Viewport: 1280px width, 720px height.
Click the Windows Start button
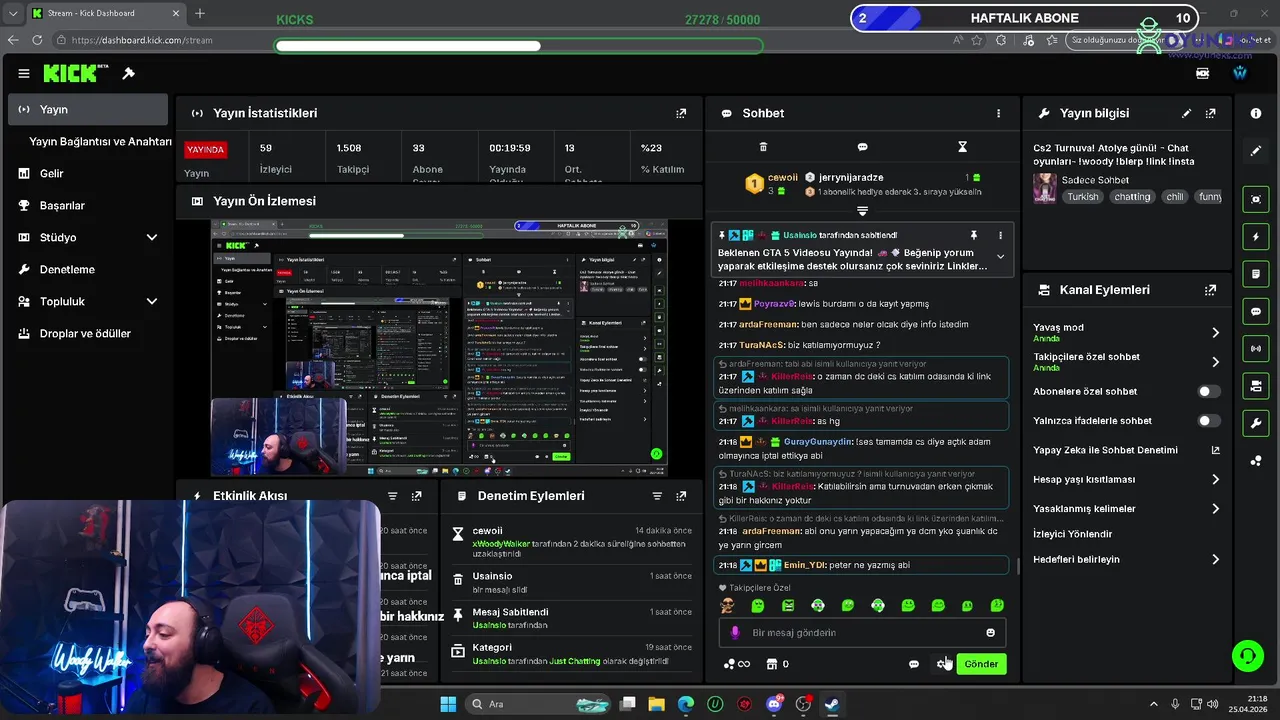[x=448, y=704]
